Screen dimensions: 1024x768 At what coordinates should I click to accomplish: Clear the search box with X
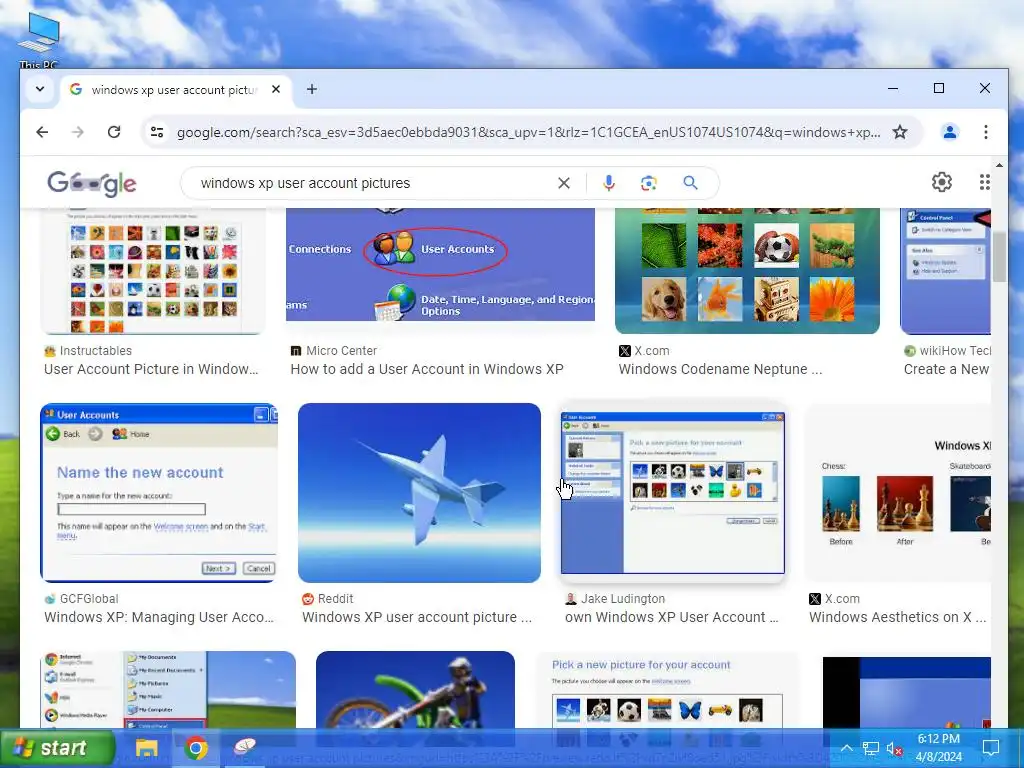pos(564,183)
